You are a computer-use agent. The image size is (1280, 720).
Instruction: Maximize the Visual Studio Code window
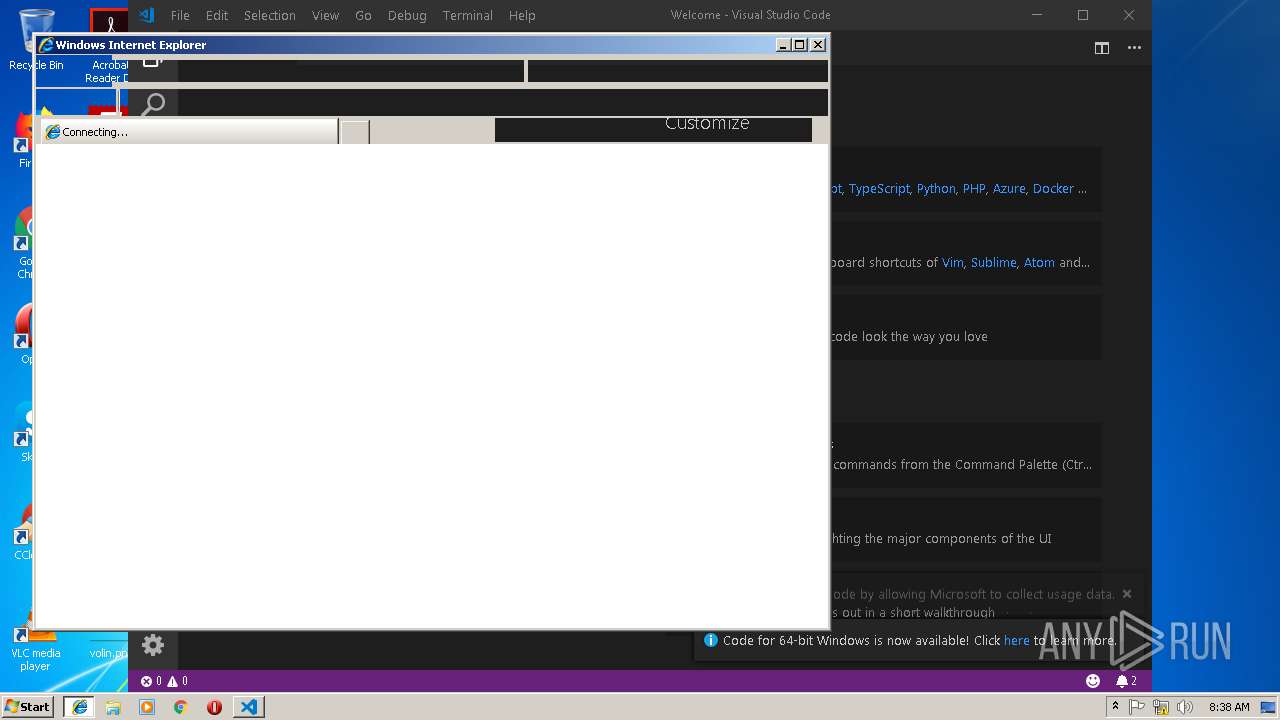point(1083,15)
